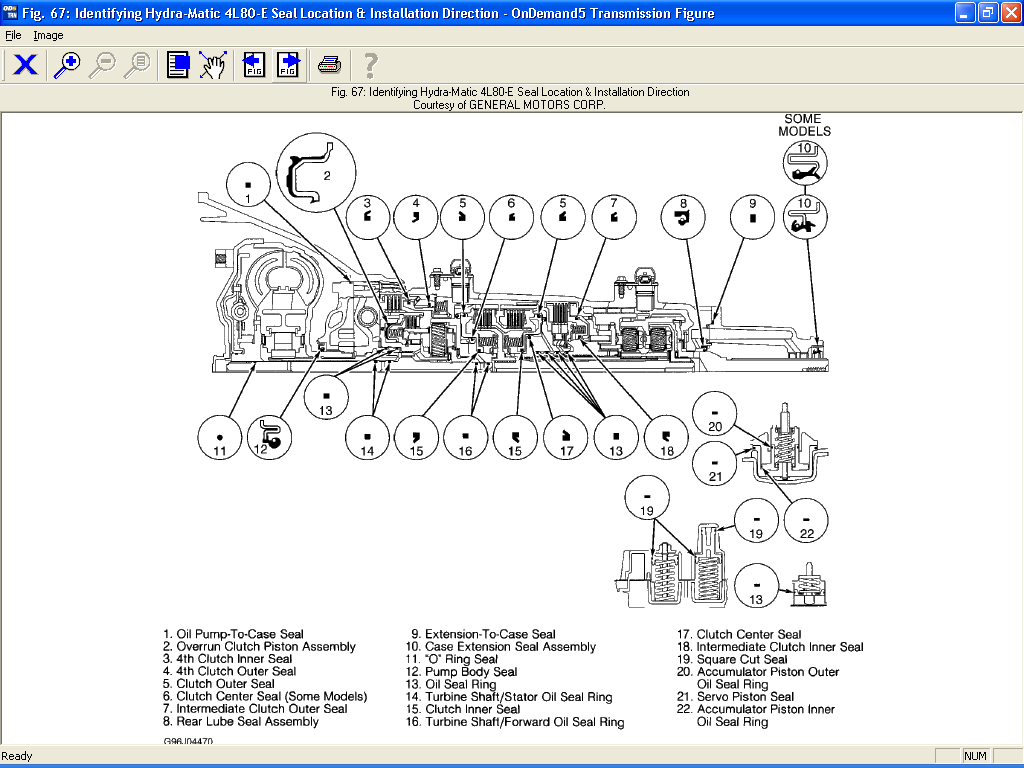This screenshot has height=768, width=1024.
Task: Click legend entry '4. 4th Clutch Outer Seal'
Action: 229,671
